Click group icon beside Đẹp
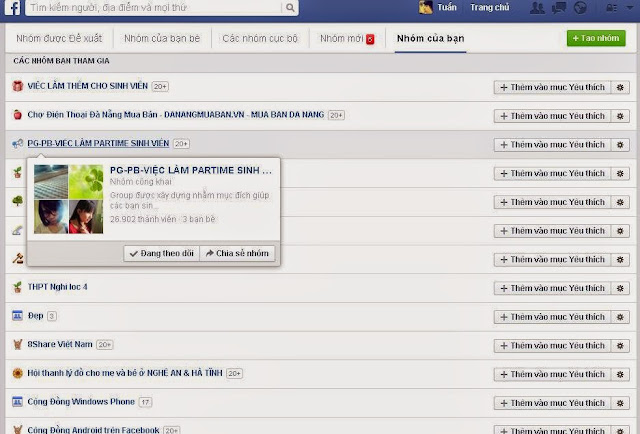This screenshot has height=434, width=640. (x=17, y=316)
